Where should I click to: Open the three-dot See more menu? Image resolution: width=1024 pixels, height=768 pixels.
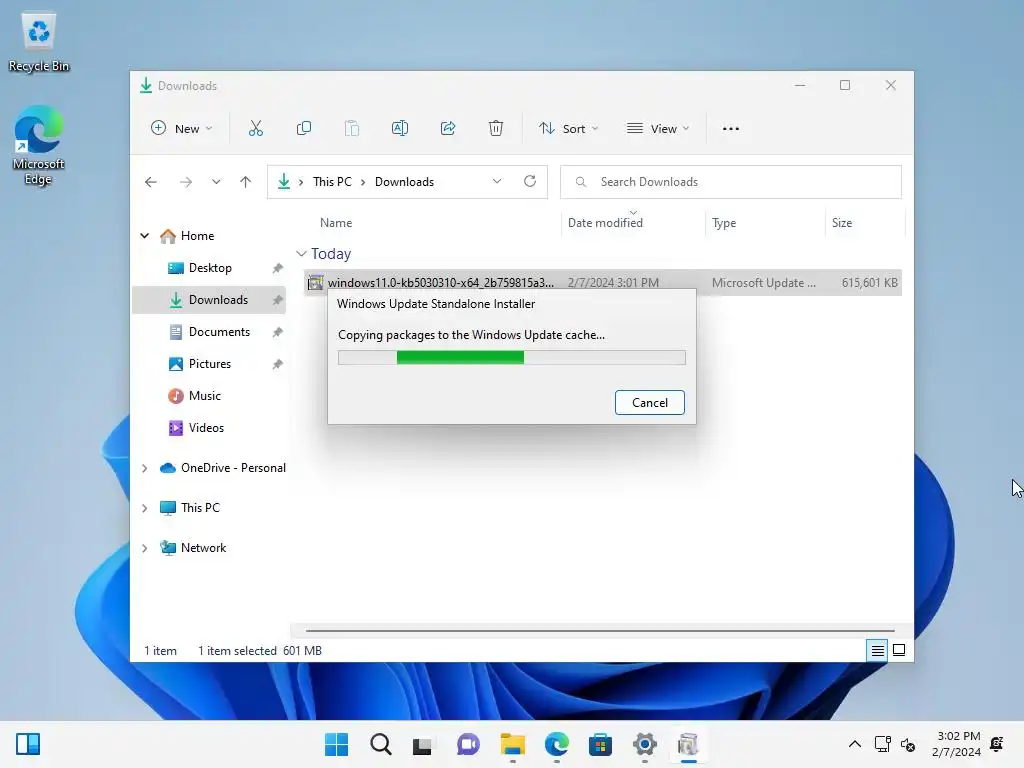pos(731,129)
